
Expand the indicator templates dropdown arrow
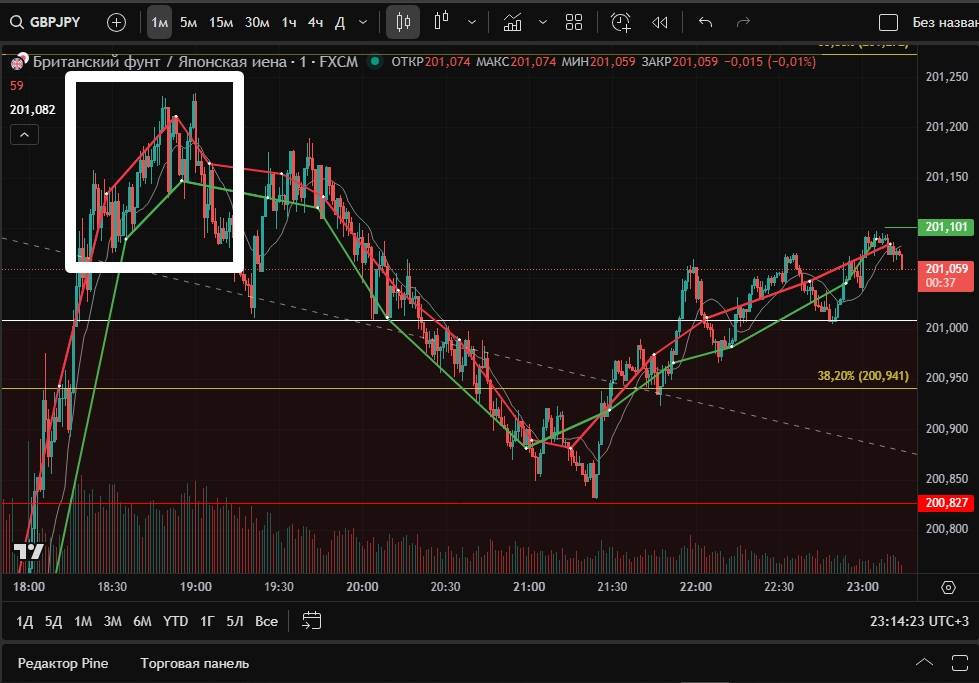pos(542,22)
